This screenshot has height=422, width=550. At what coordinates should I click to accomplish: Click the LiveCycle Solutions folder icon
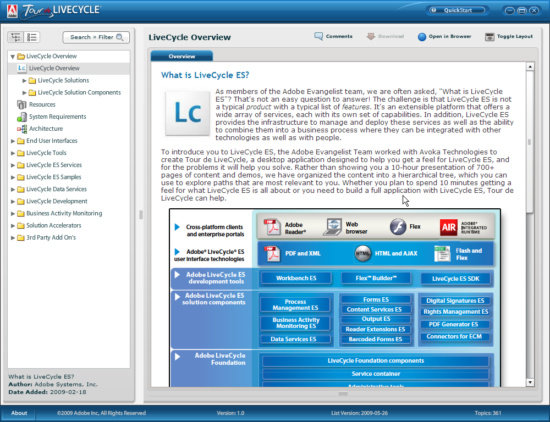point(32,81)
